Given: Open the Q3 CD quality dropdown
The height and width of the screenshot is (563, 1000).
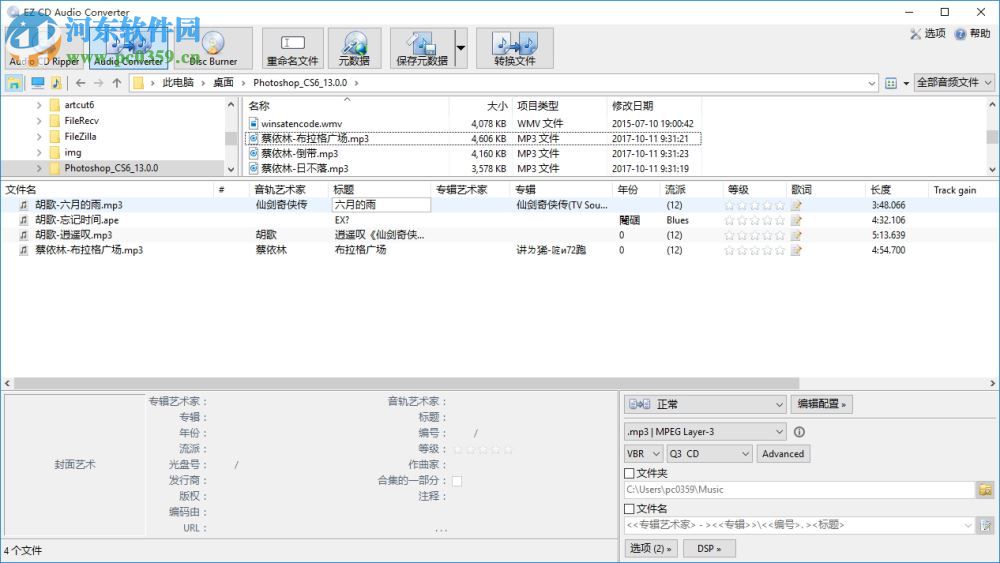Looking at the screenshot, I should click(x=710, y=454).
